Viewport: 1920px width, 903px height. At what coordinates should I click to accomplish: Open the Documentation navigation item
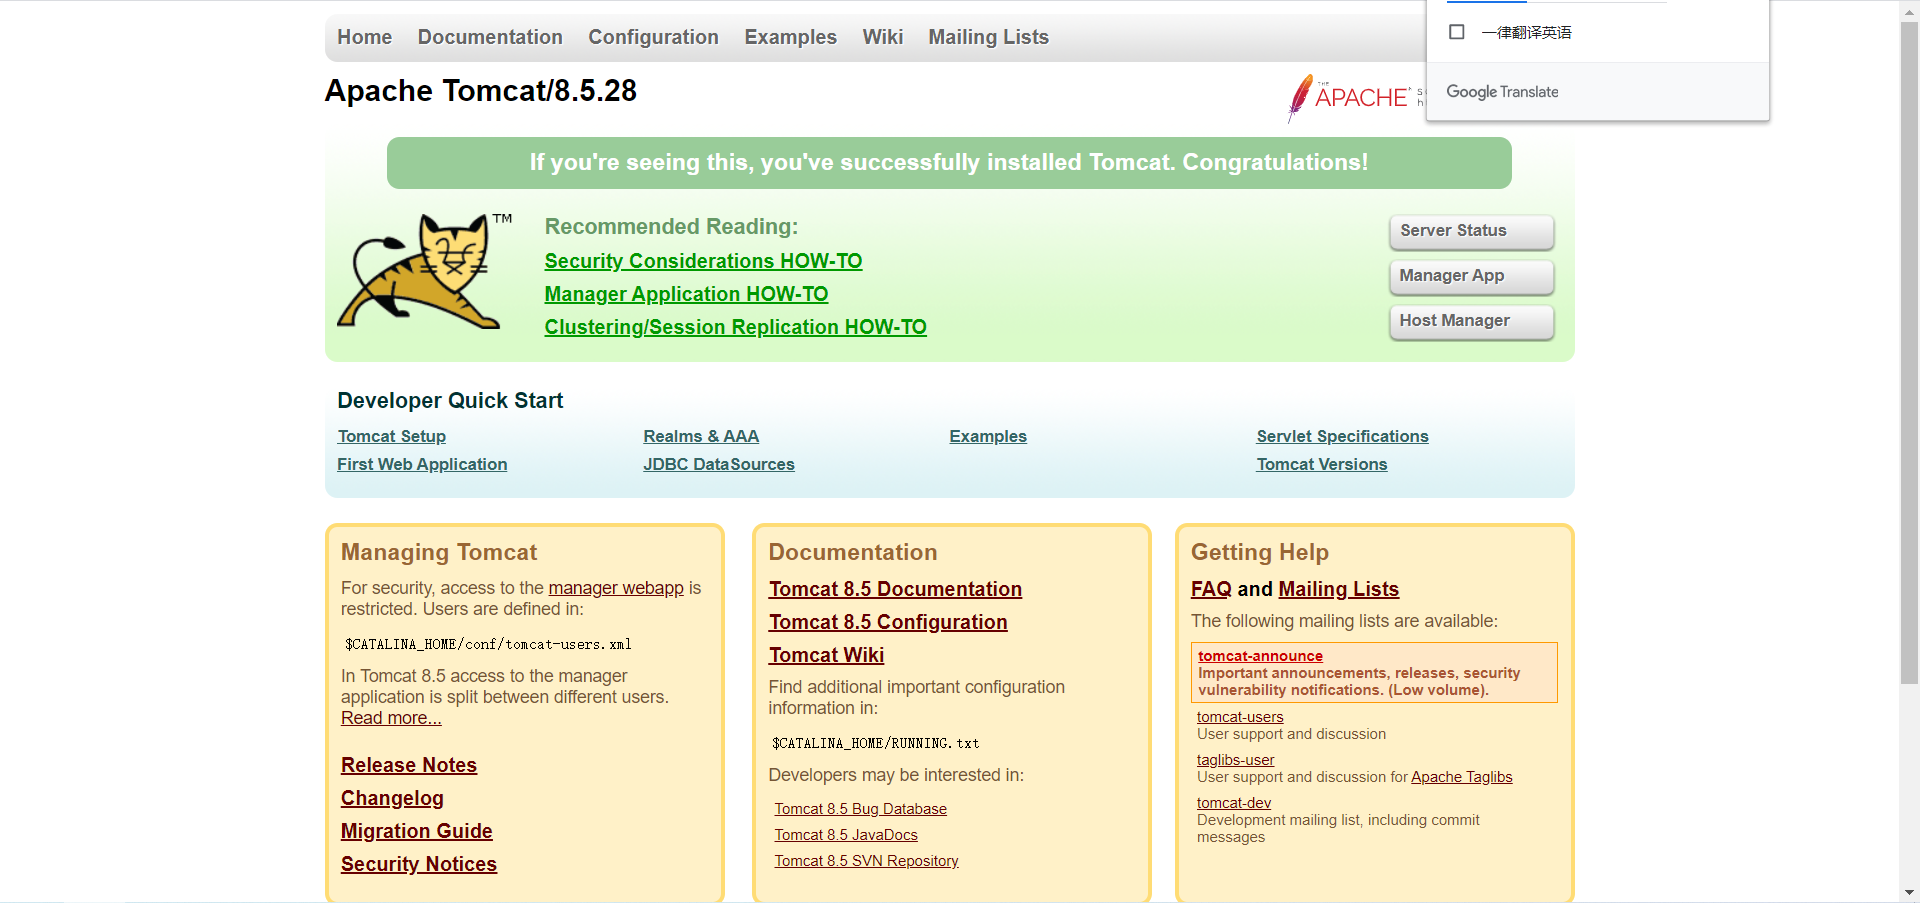pyautogui.click(x=490, y=37)
